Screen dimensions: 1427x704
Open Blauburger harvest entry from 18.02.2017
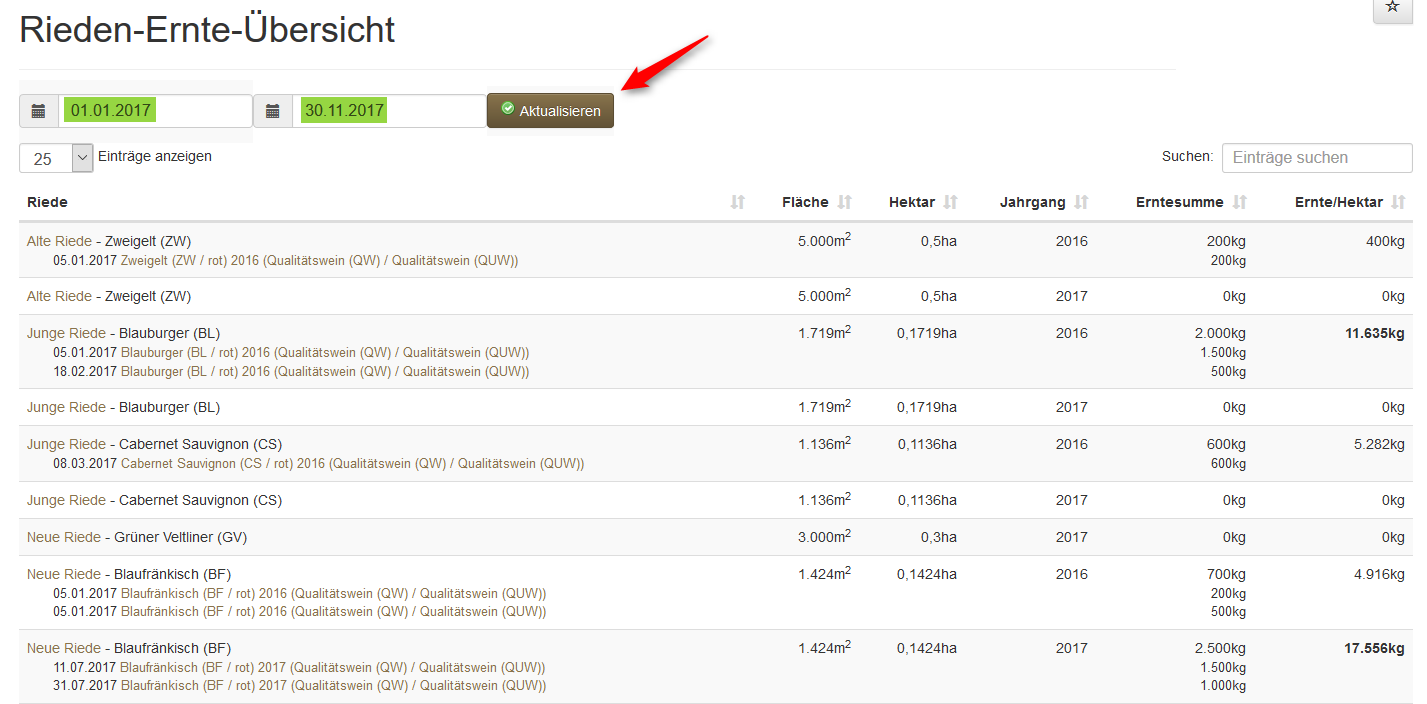[324, 372]
